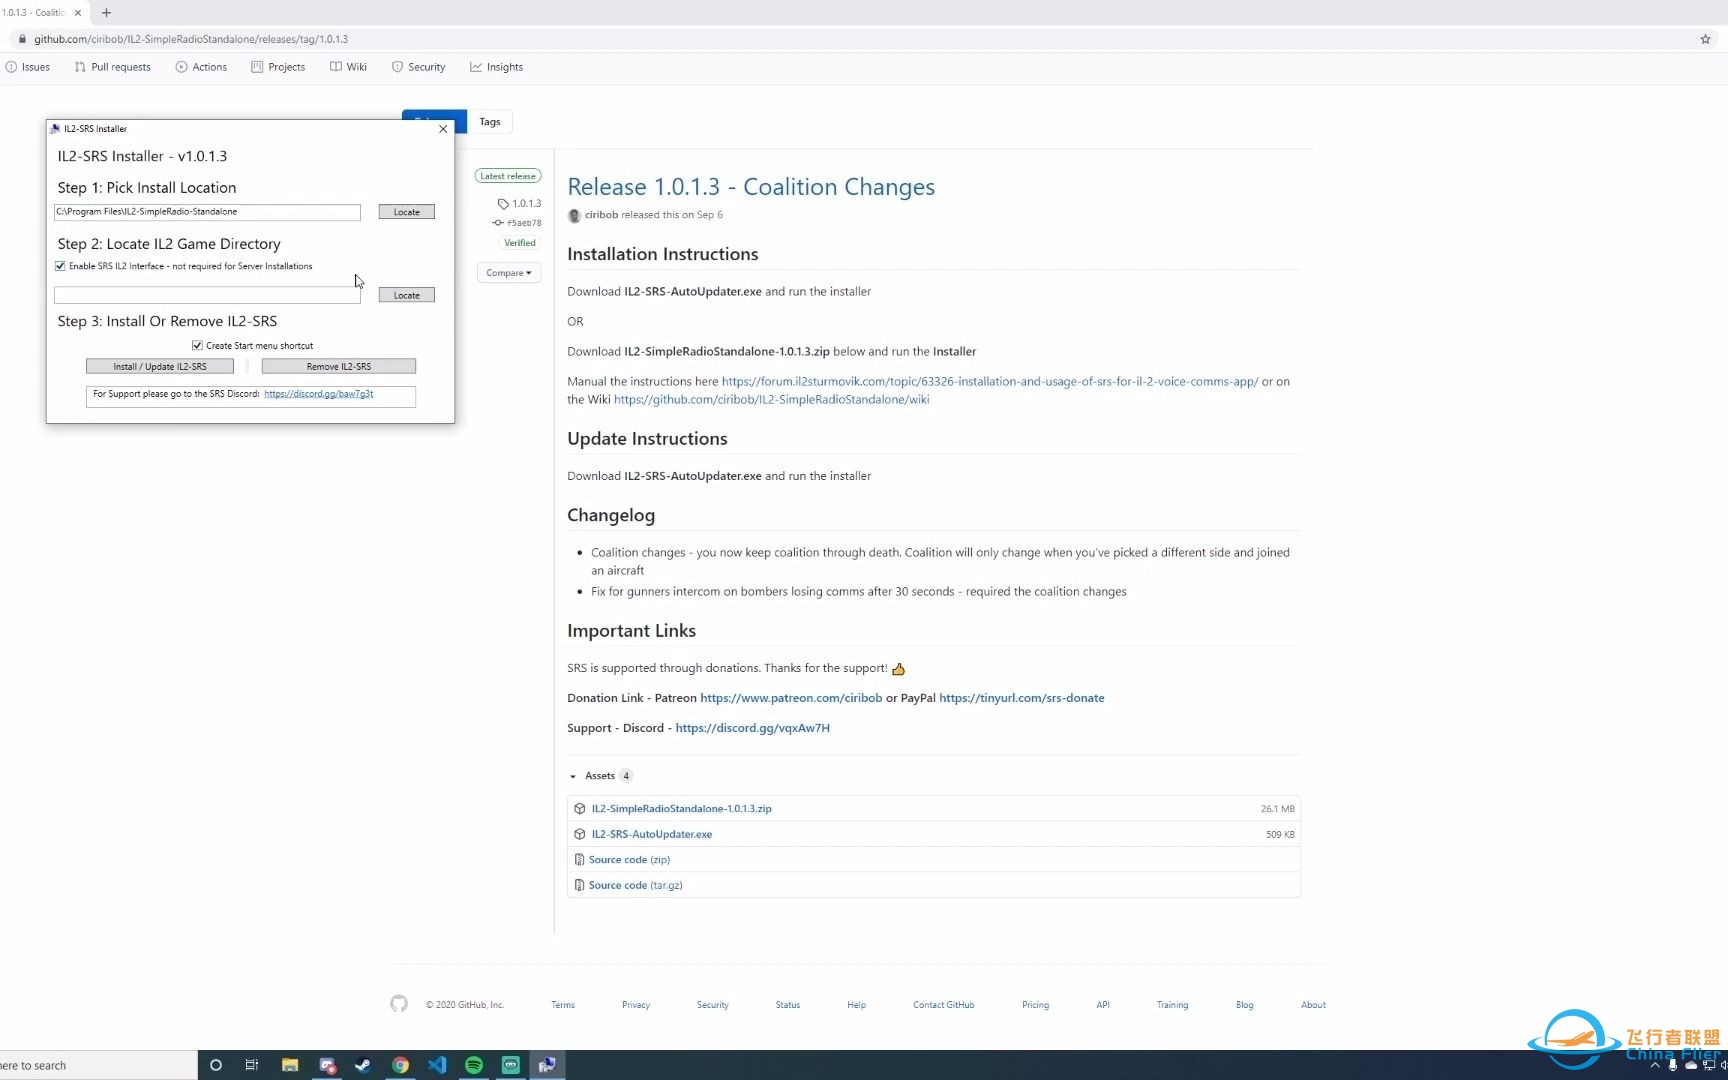1728x1080 pixels.
Task: Toggle Enable SRS IL2 Interface checkbox
Action: point(60,266)
